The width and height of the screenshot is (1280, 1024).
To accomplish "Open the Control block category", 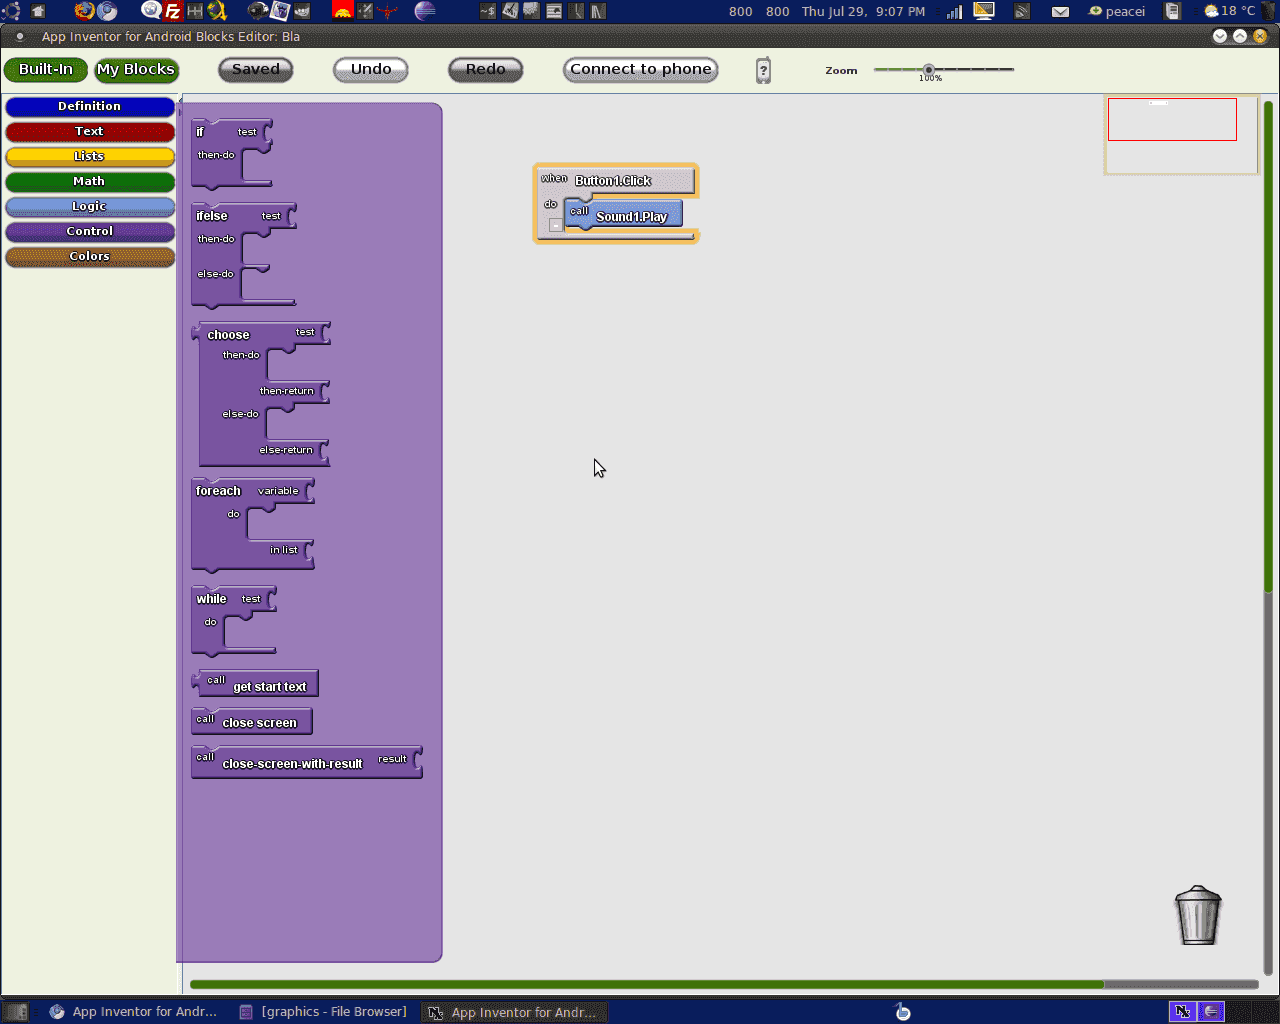I will pos(90,231).
